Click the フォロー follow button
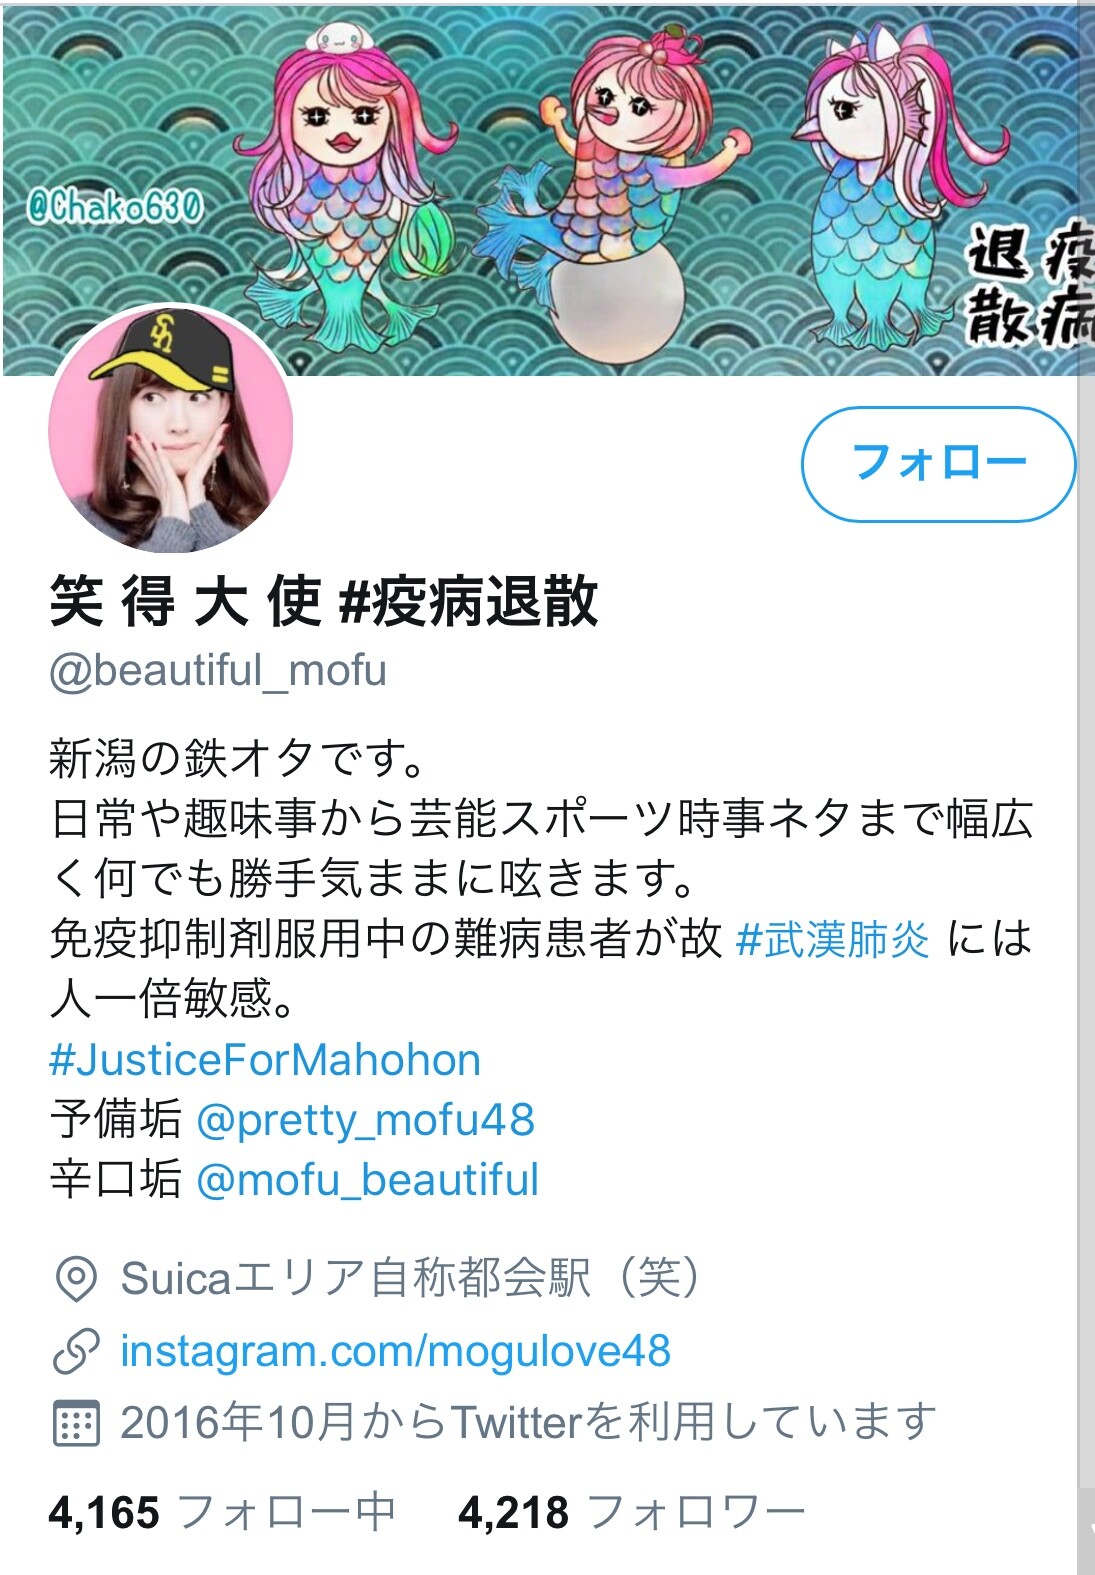This screenshot has height=1575, width=1095. pos(938,464)
